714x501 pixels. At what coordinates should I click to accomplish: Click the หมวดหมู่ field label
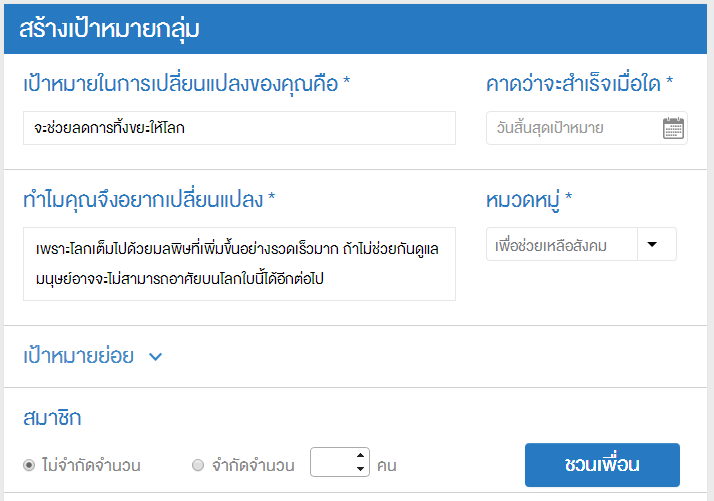[x=528, y=200]
